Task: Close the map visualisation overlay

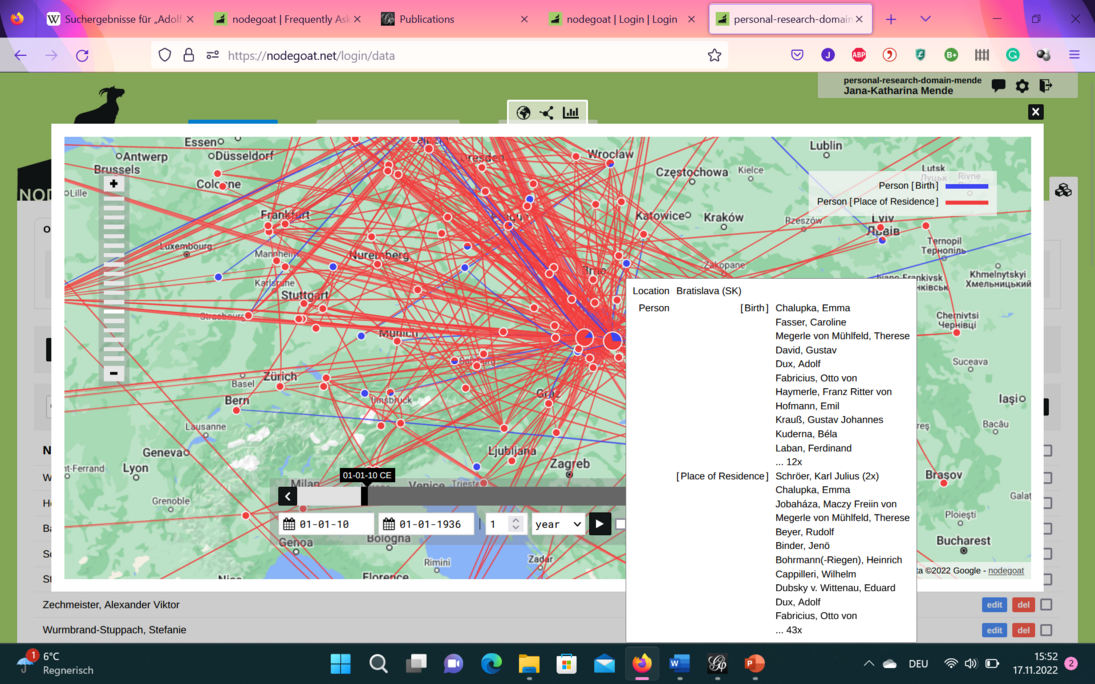Action: [1036, 112]
